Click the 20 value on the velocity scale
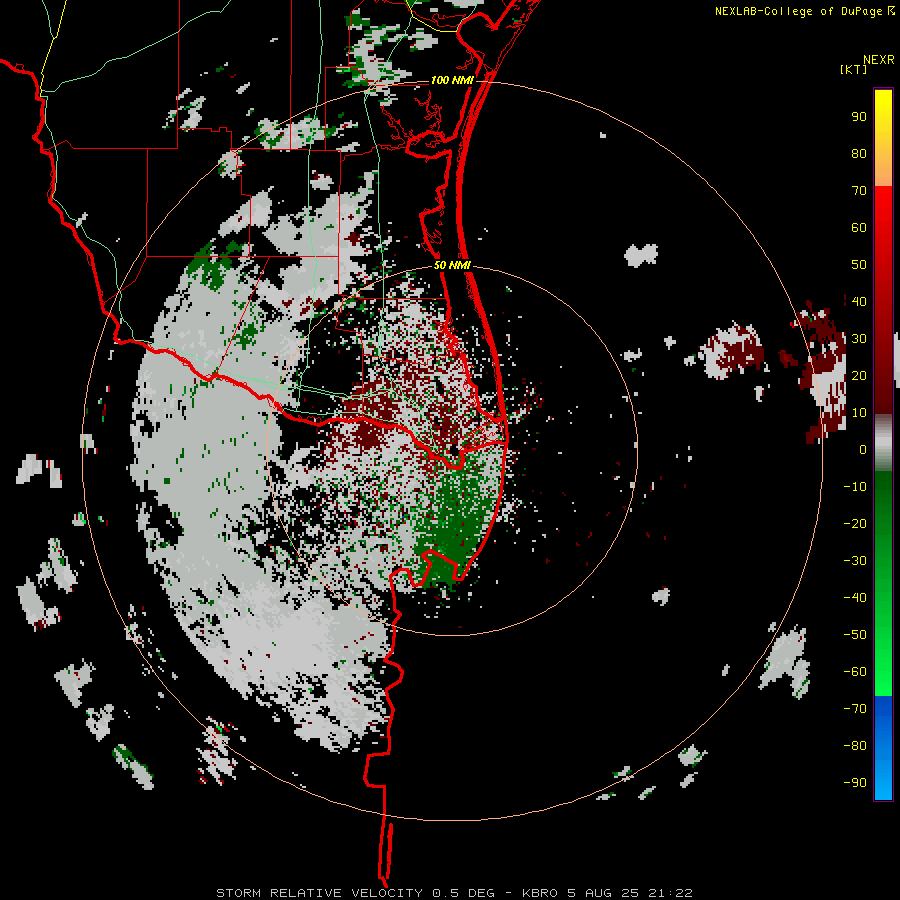 click(859, 376)
